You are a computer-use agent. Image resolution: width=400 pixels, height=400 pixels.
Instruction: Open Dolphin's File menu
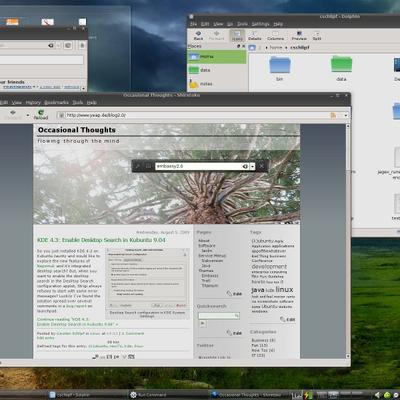[194, 24]
